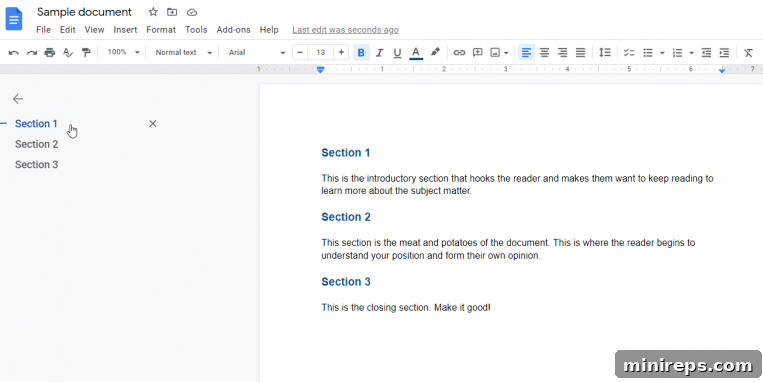Open the highlight color tool
This screenshot has height=382, width=763.
tap(435, 52)
